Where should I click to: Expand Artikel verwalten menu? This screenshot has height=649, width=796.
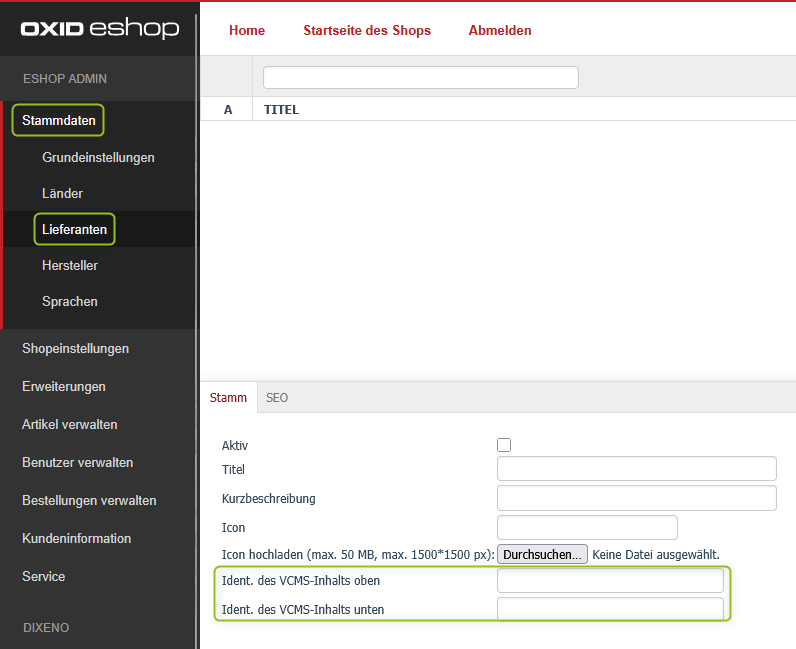click(70, 425)
